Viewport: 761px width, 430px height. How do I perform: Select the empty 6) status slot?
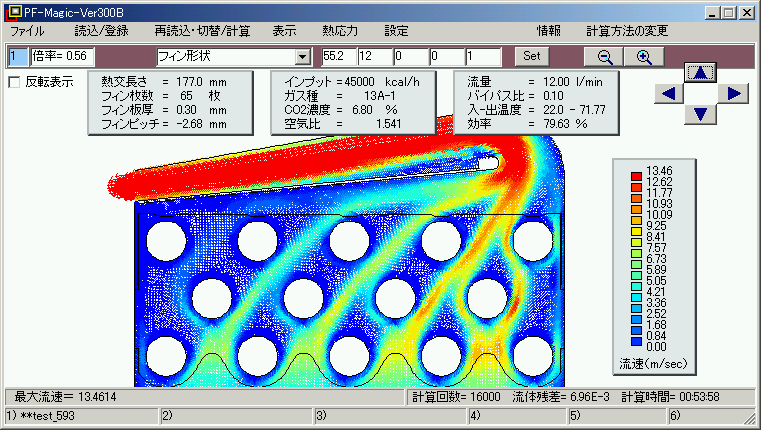[x=706, y=416]
